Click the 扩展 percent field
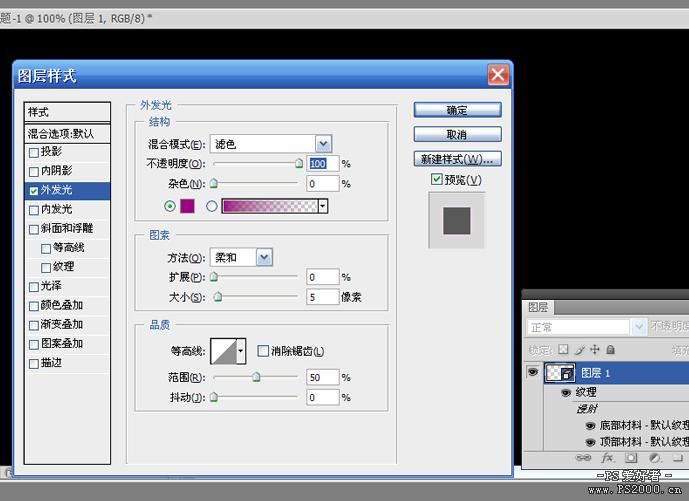The image size is (689, 501). click(x=323, y=277)
